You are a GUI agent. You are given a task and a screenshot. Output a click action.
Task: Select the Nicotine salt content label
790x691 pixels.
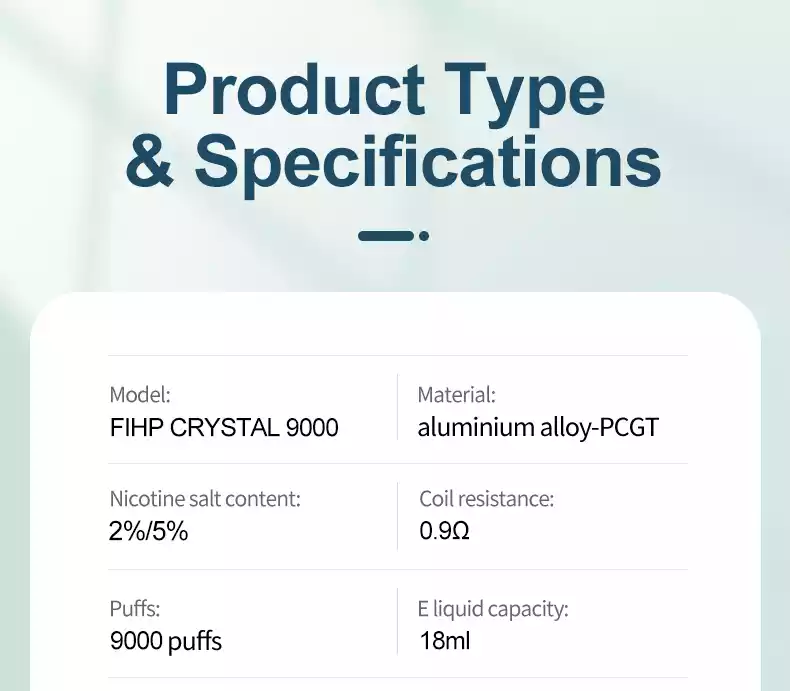tap(205, 499)
